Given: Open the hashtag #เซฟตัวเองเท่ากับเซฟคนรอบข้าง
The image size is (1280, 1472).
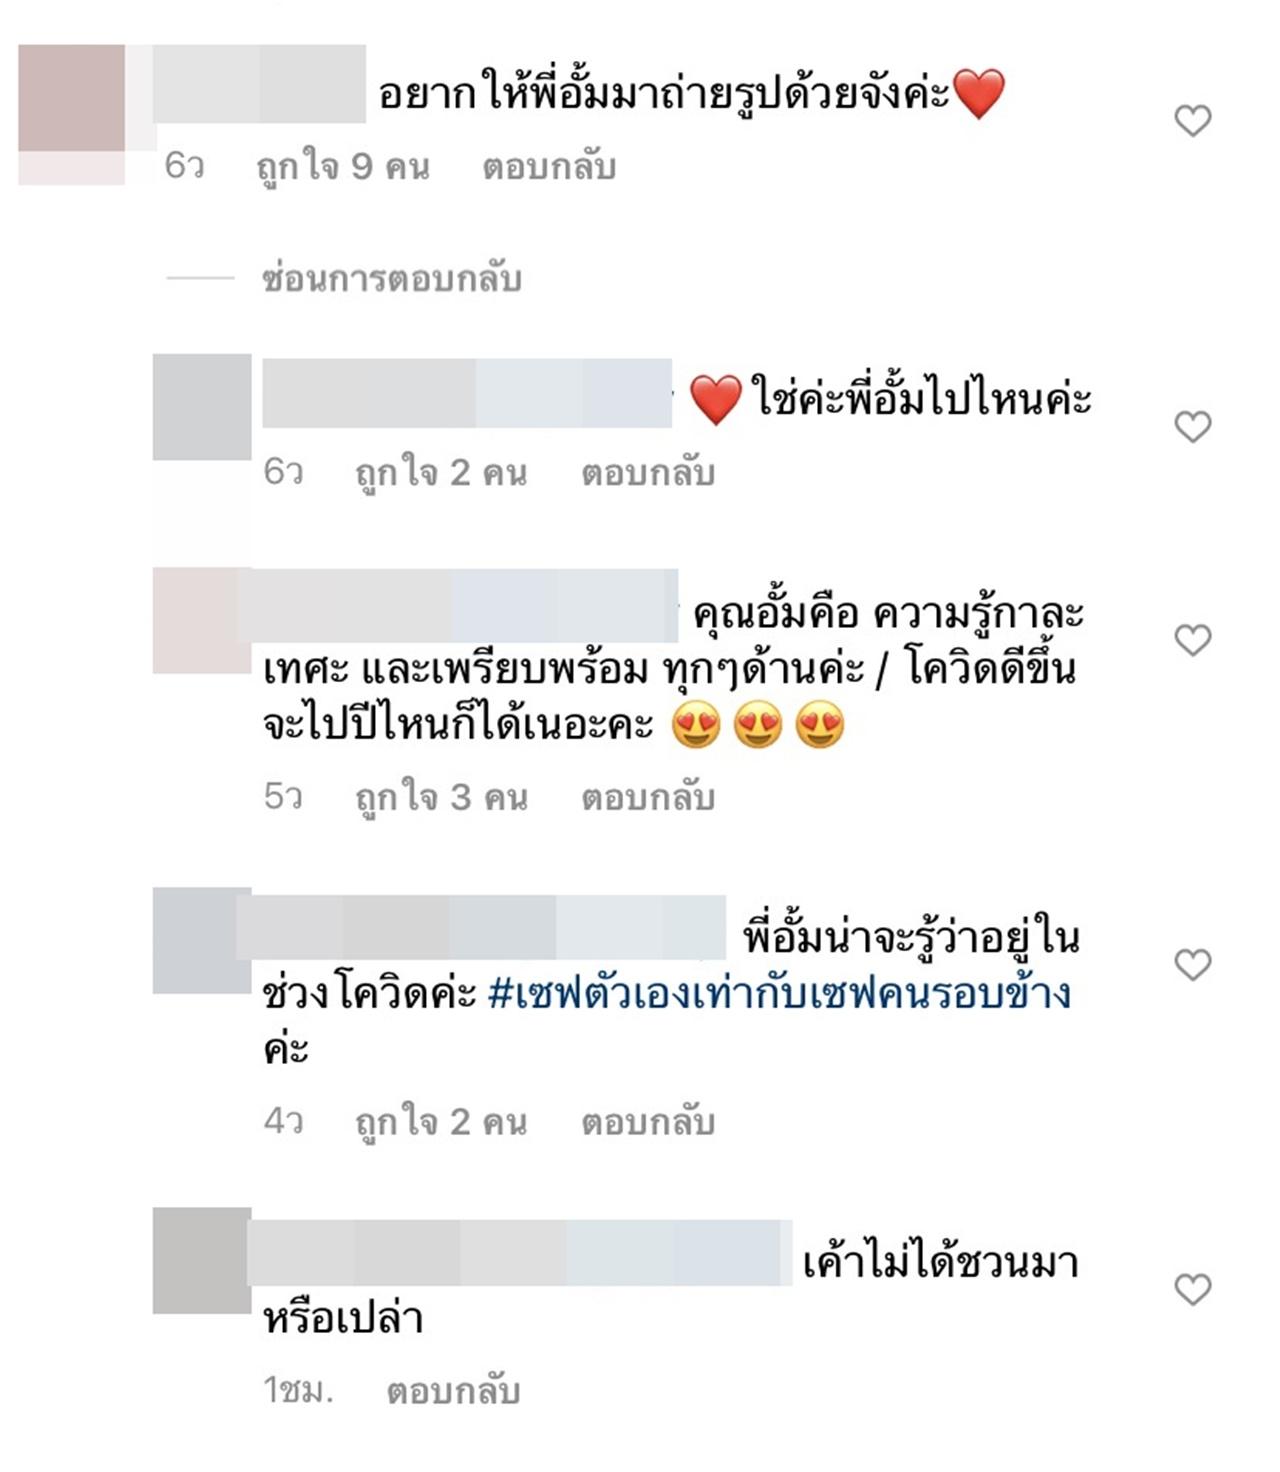Looking at the screenshot, I should pyautogui.click(x=779, y=994).
